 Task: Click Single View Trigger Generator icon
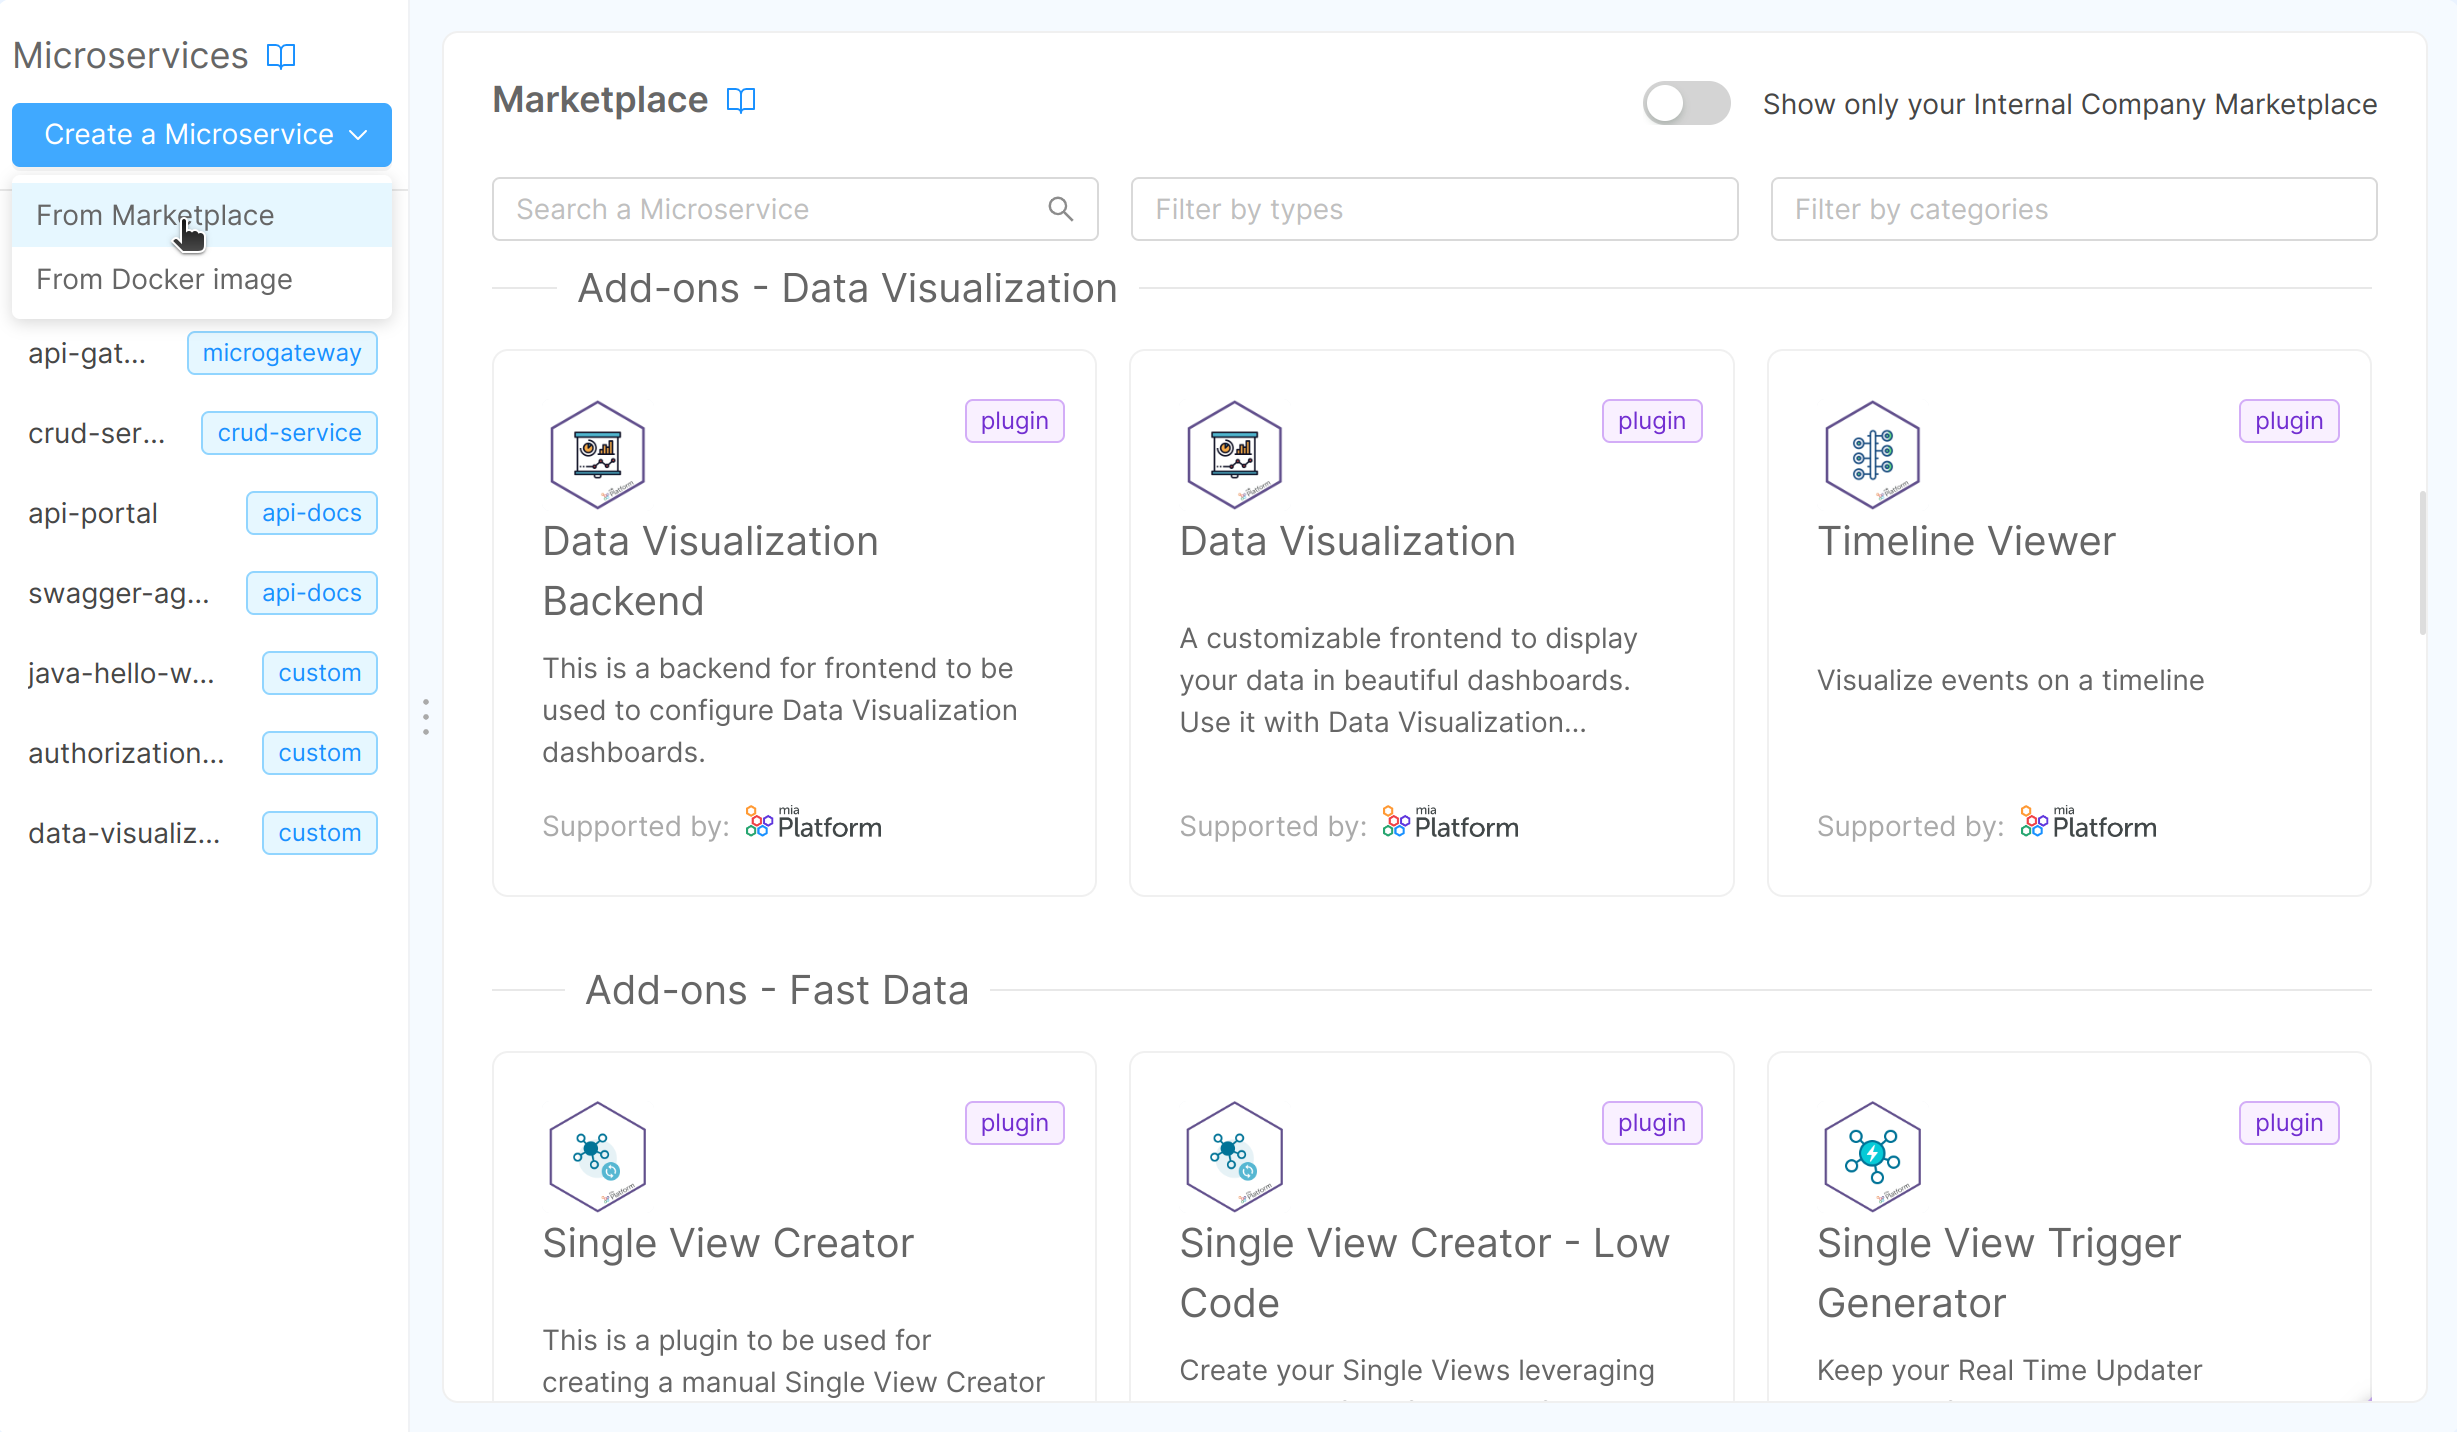click(1872, 1156)
